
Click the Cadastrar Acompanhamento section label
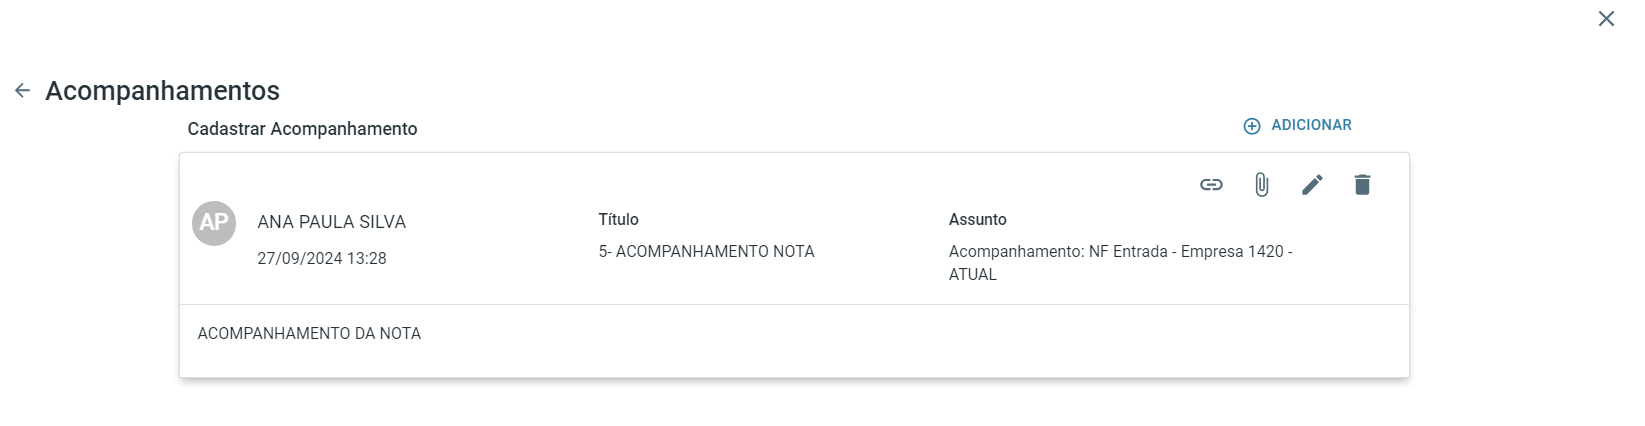pyautogui.click(x=302, y=129)
